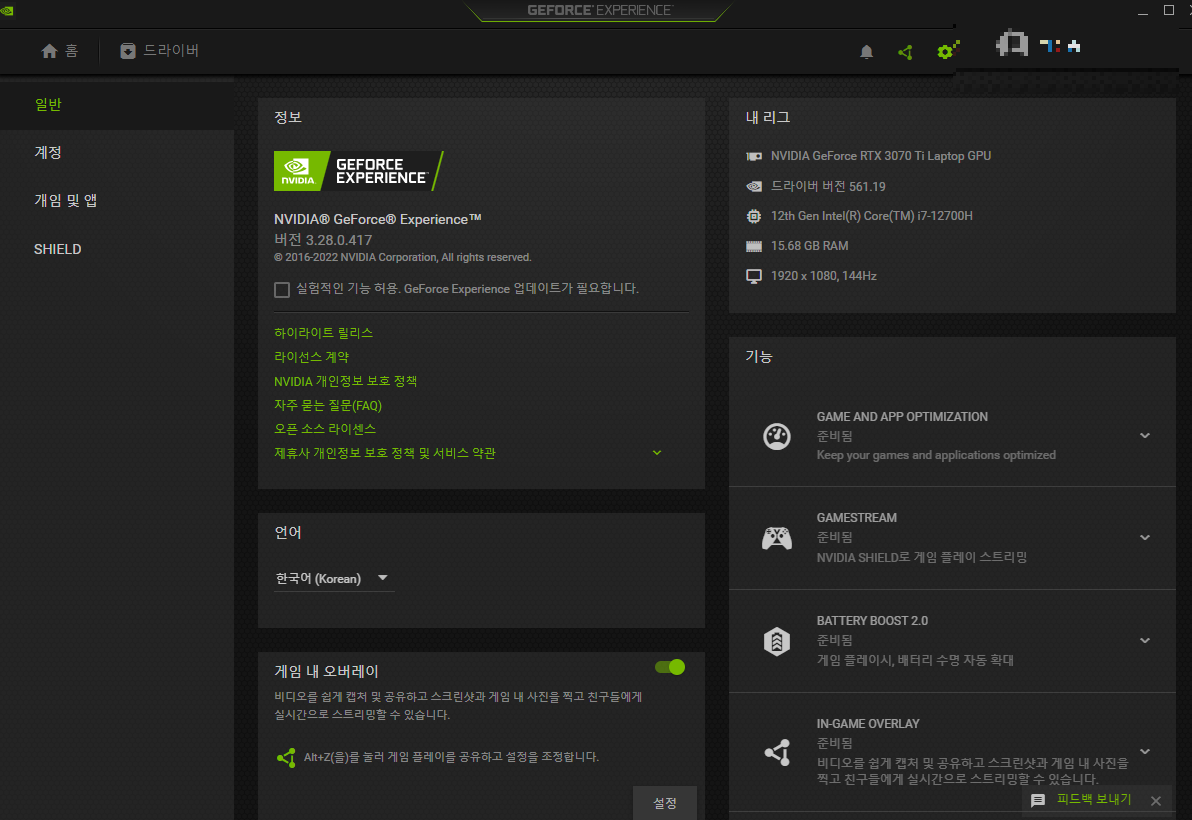
Task: Click the Game and App Optimization gauge icon
Action: point(776,436)
